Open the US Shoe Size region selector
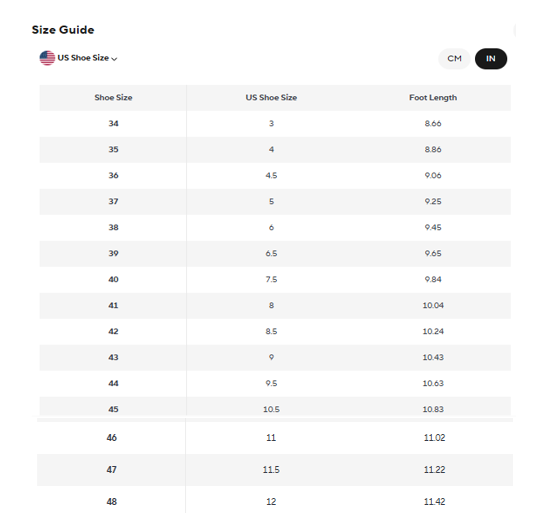 click(x=79, y=58)
